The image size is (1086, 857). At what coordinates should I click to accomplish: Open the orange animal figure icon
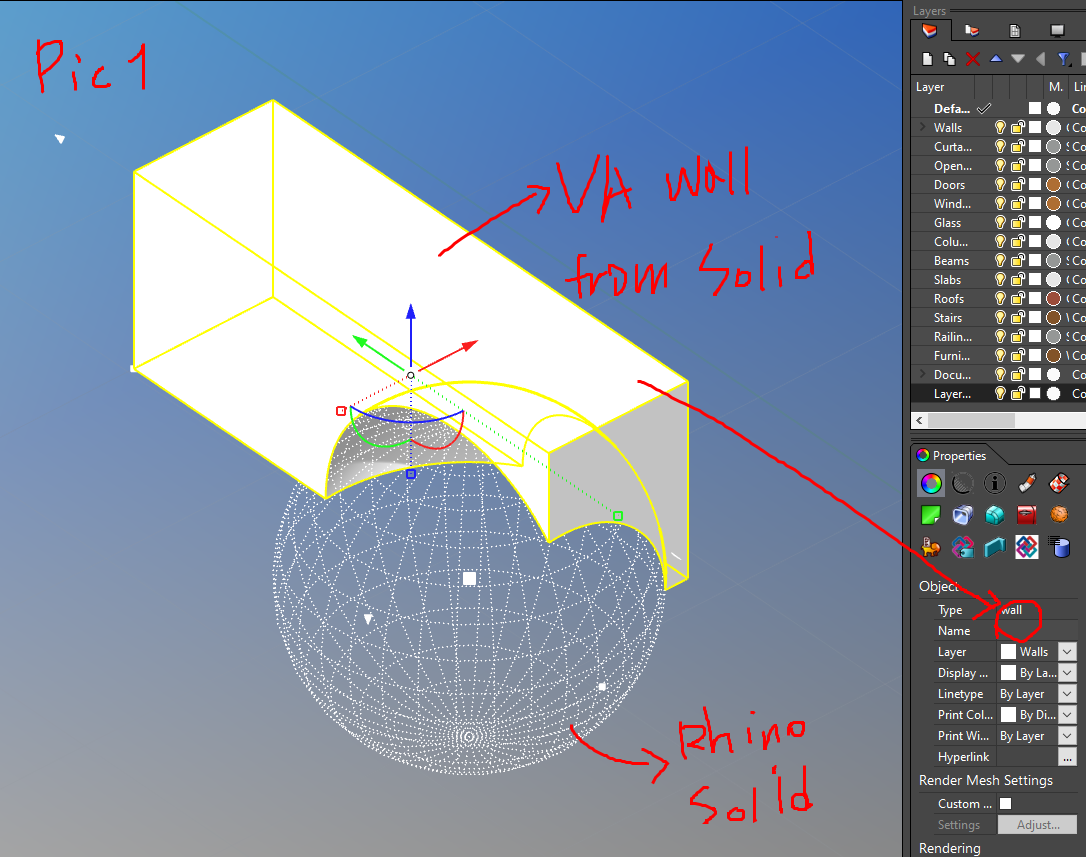tap(931, 547)
